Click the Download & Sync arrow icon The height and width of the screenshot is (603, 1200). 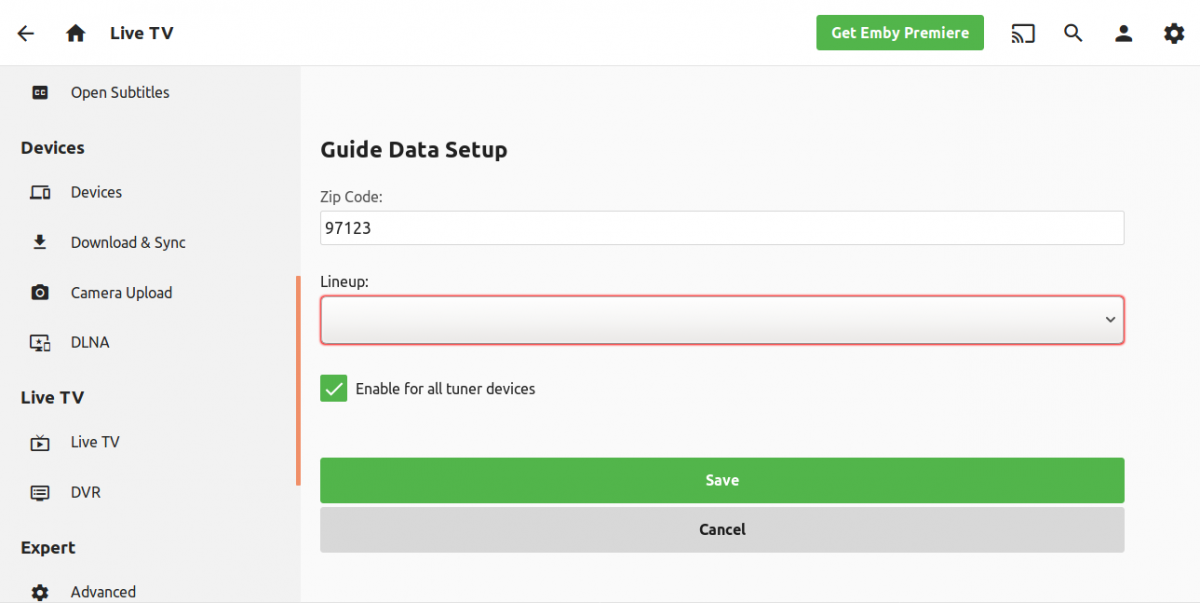click(40, 242)
